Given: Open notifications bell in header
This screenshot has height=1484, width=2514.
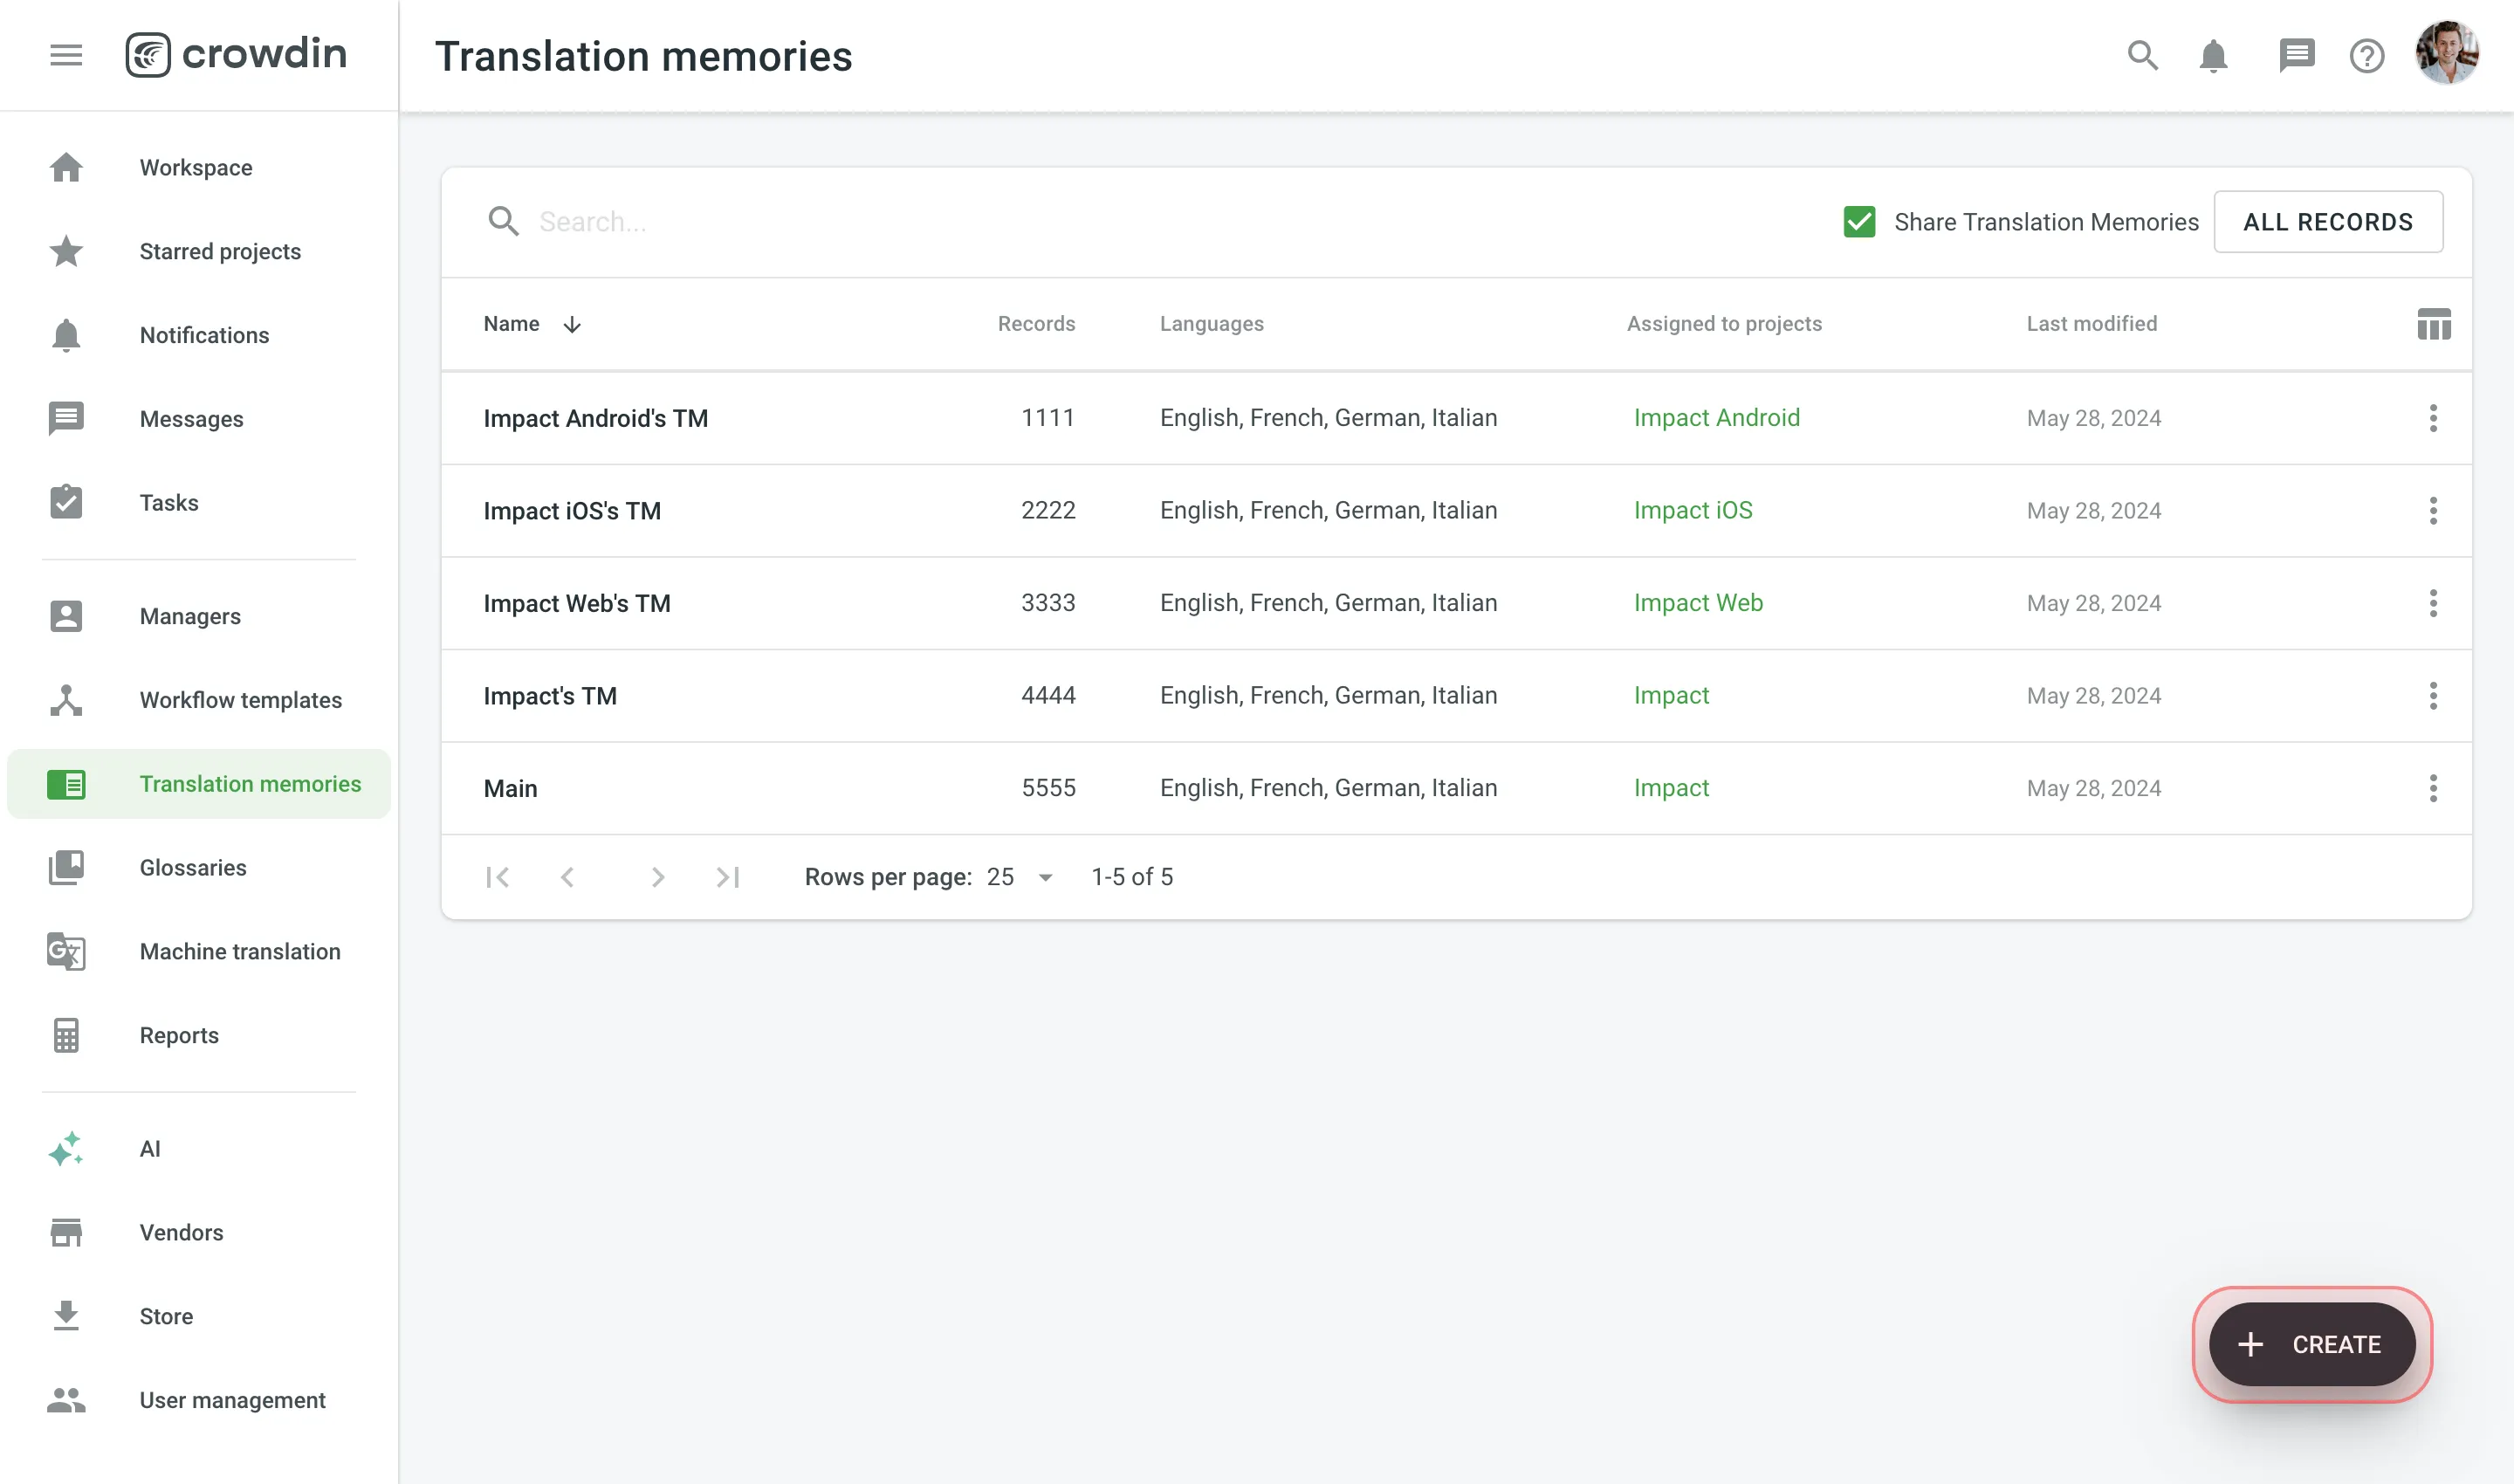Looking at the screenshot, I should (x=2213, y=56).
